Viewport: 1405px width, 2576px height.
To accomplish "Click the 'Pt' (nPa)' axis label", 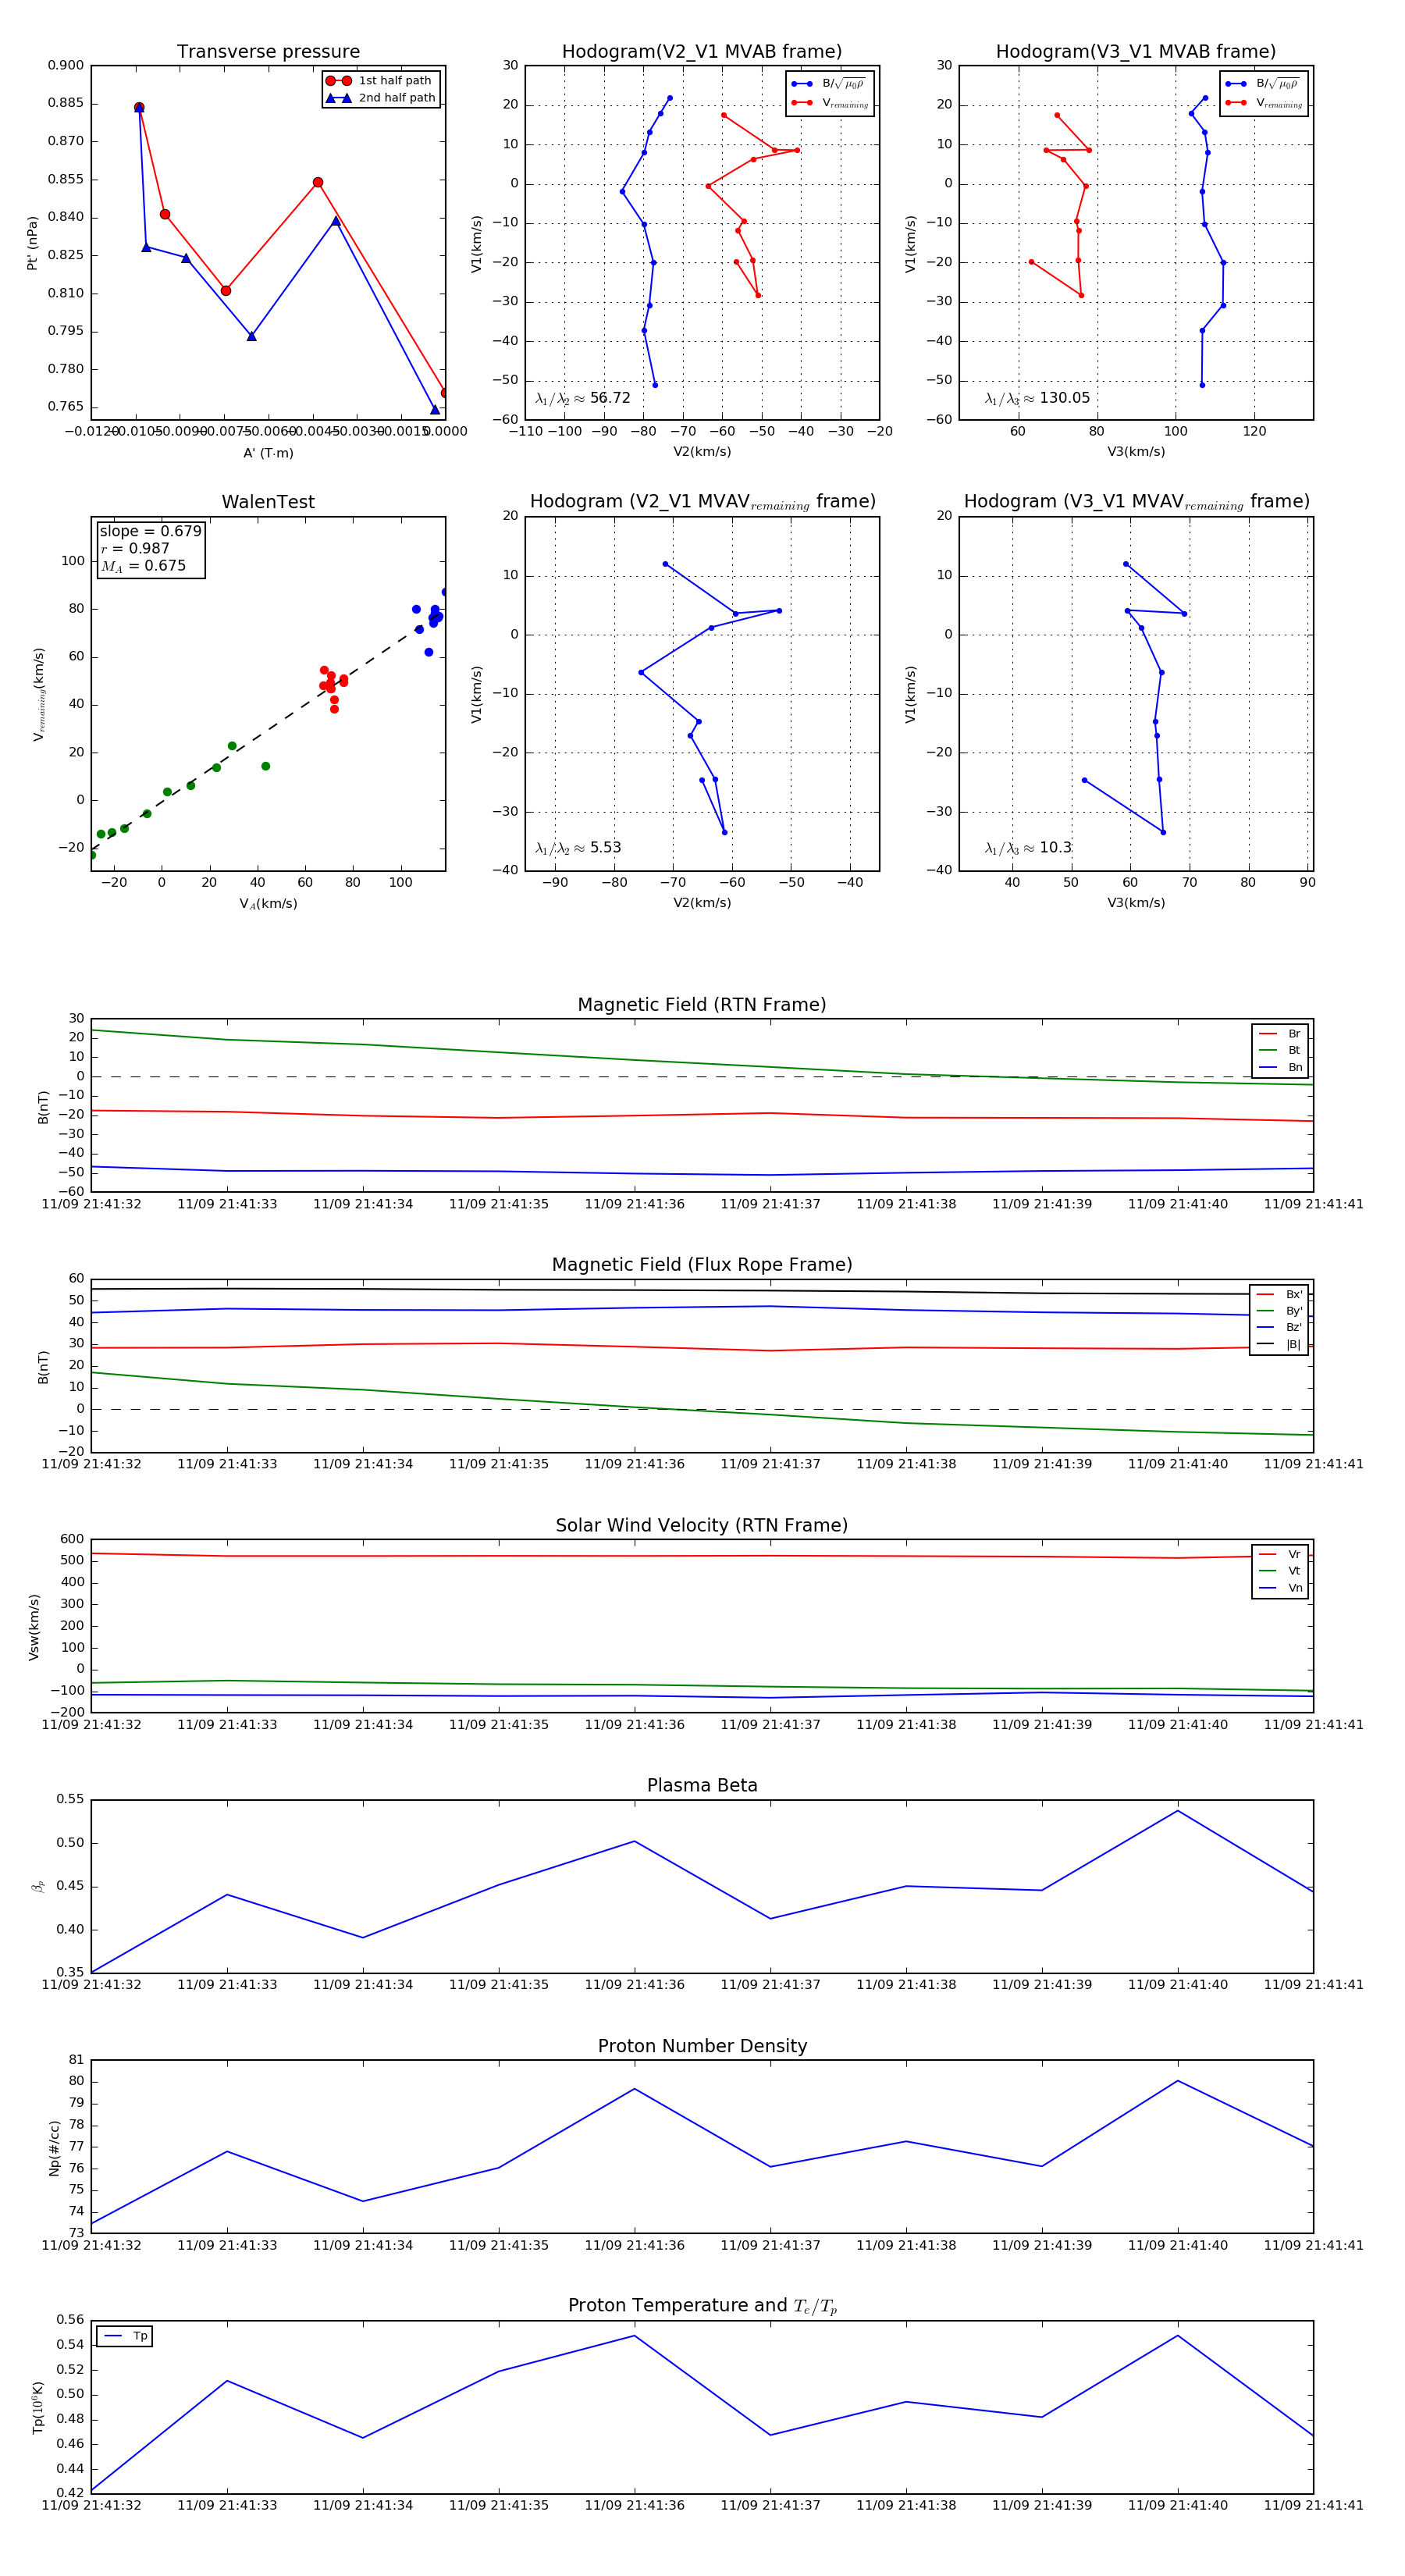I will [x=32, y=243].
